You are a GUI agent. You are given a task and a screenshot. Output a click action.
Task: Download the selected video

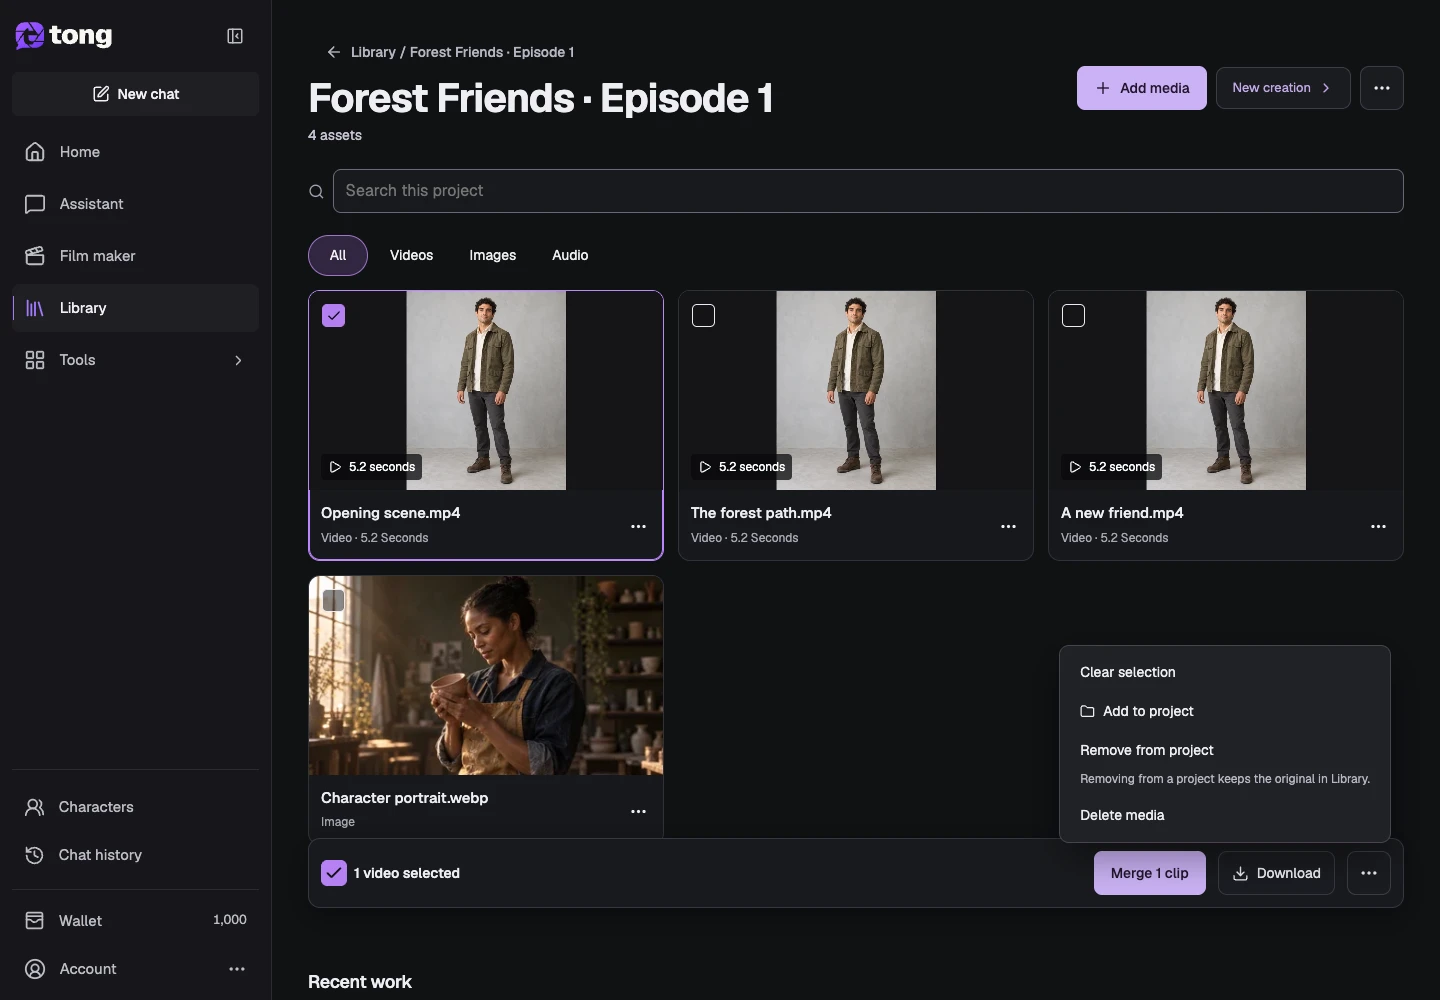pyautogui.click(x=1276, y=873)
